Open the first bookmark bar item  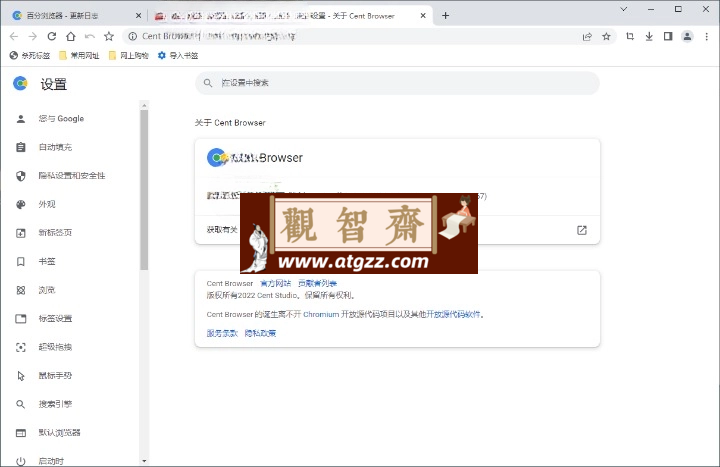30,56
